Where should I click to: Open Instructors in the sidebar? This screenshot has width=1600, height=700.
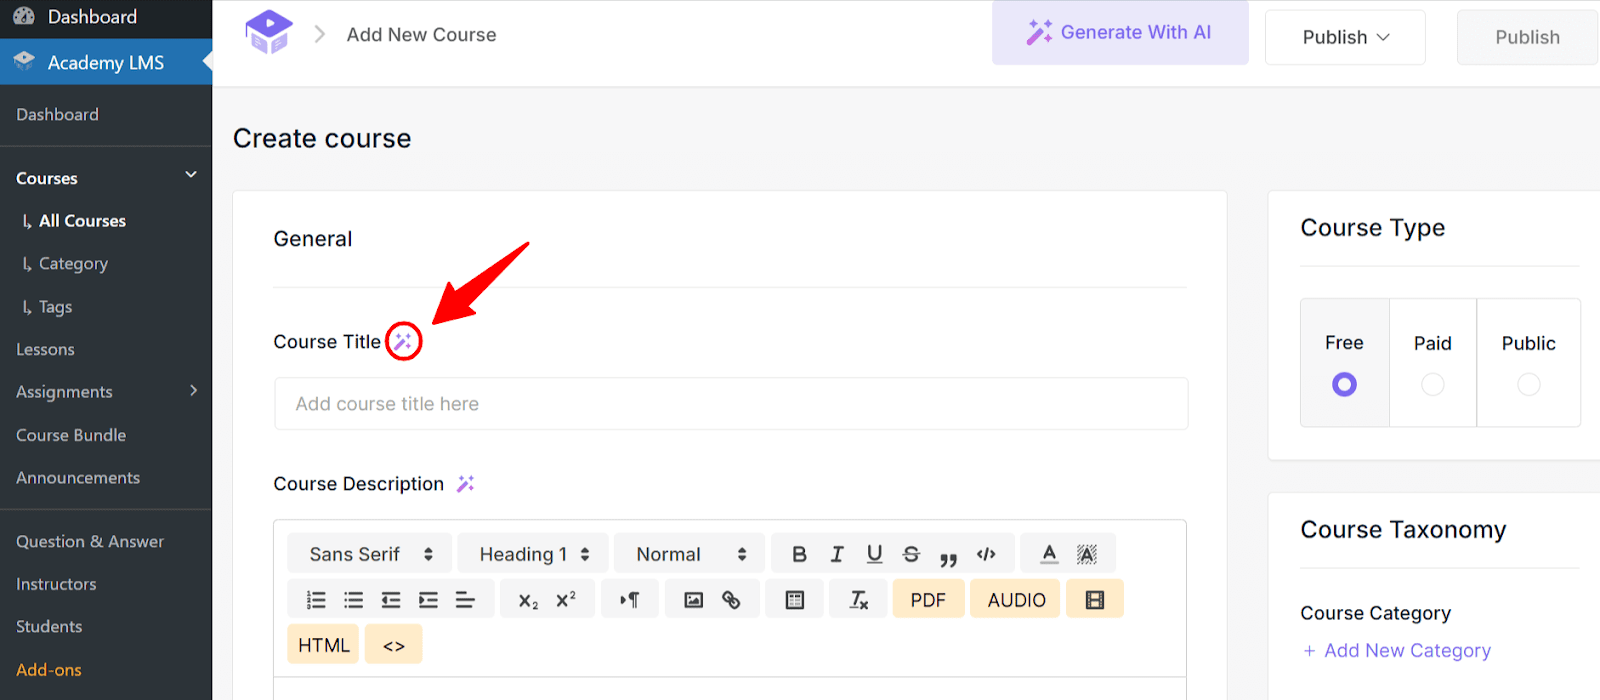click(x=56, y=584)
